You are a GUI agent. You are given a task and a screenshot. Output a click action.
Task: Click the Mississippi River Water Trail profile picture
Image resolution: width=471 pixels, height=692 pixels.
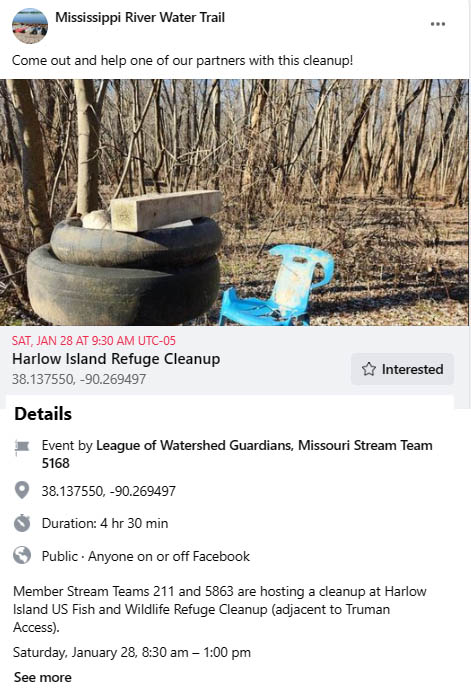coord(30,26)
